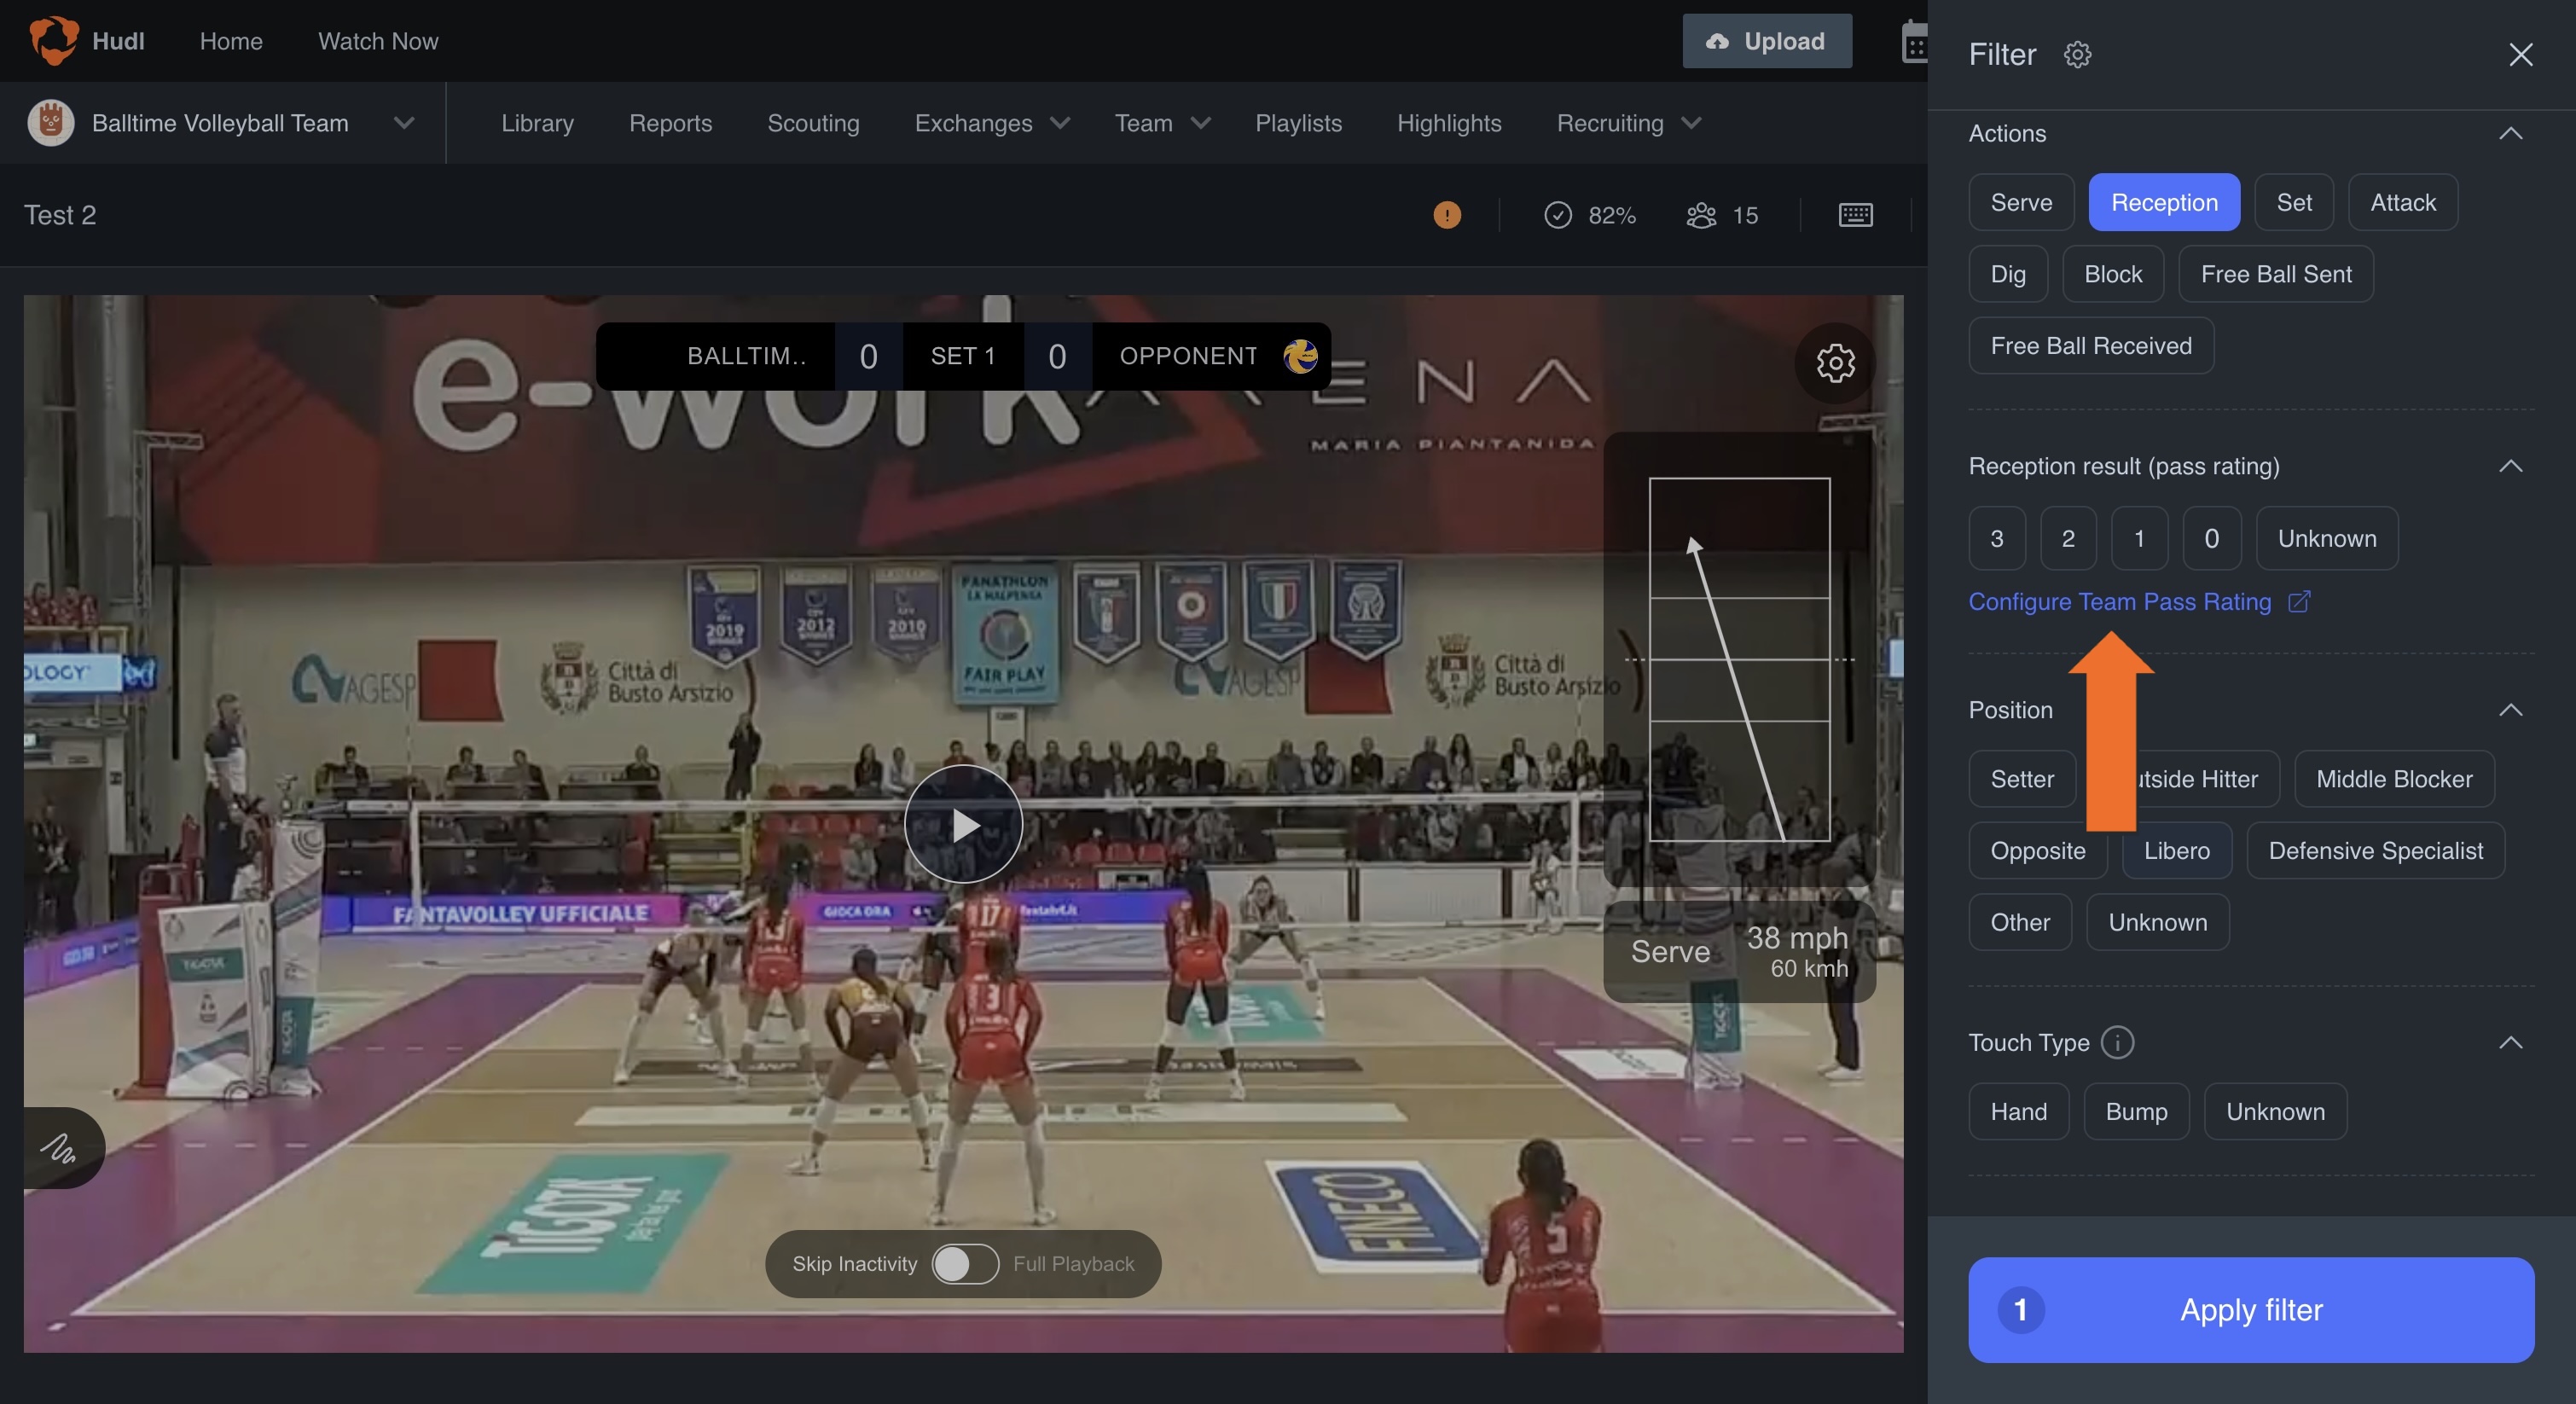The width and height of the screenshot is (2576, 1404).
Task: Select the Serve action filter
Action: (x=2021, y=202)
